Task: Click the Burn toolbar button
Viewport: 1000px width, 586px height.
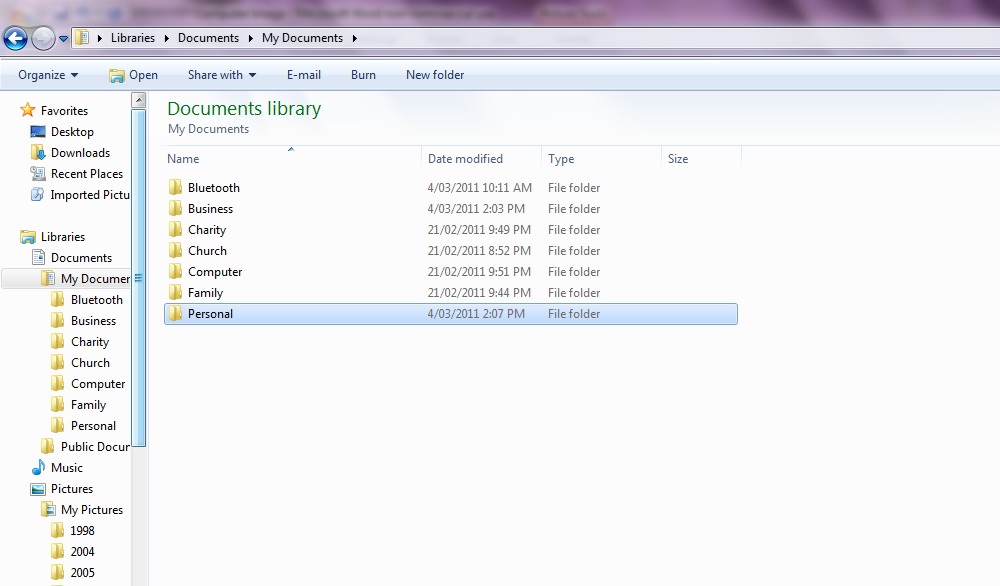Action: click(363, 75)
